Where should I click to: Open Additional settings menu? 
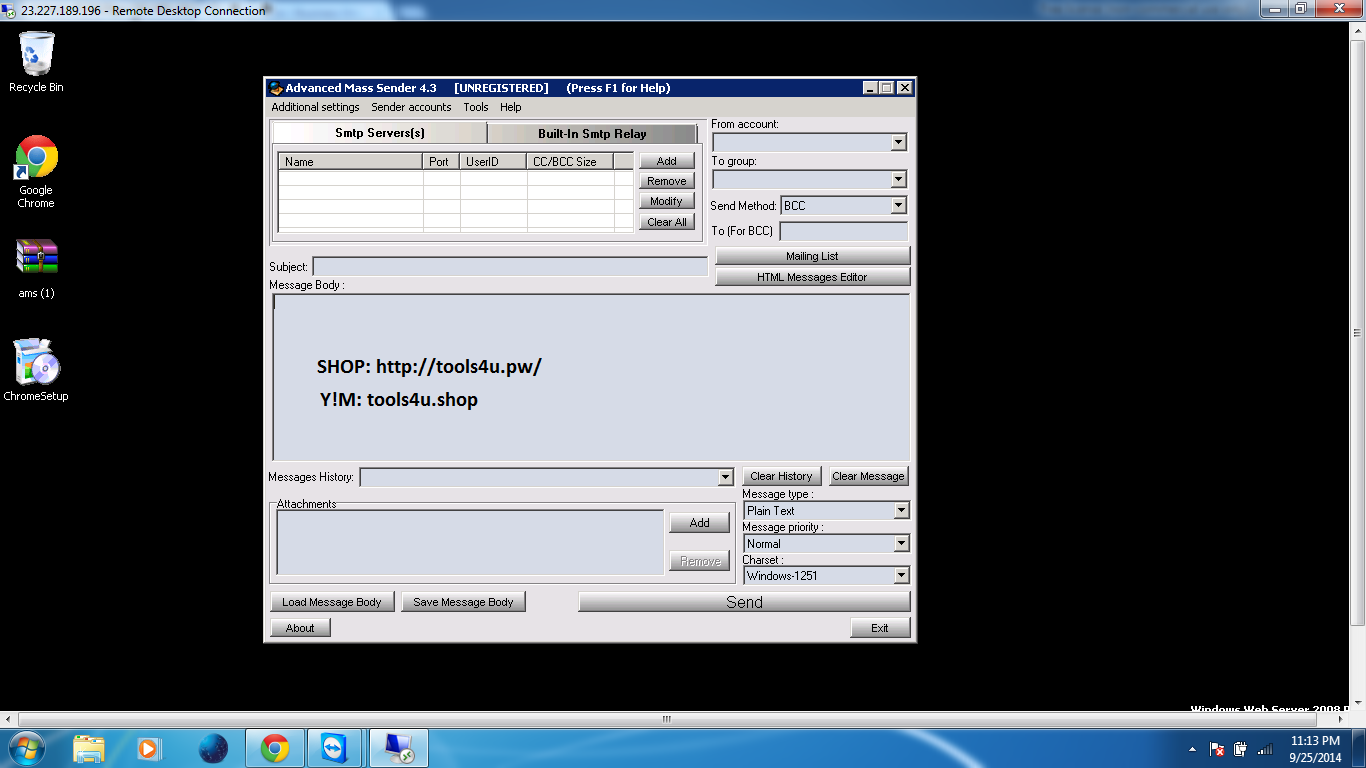[315, 107]
